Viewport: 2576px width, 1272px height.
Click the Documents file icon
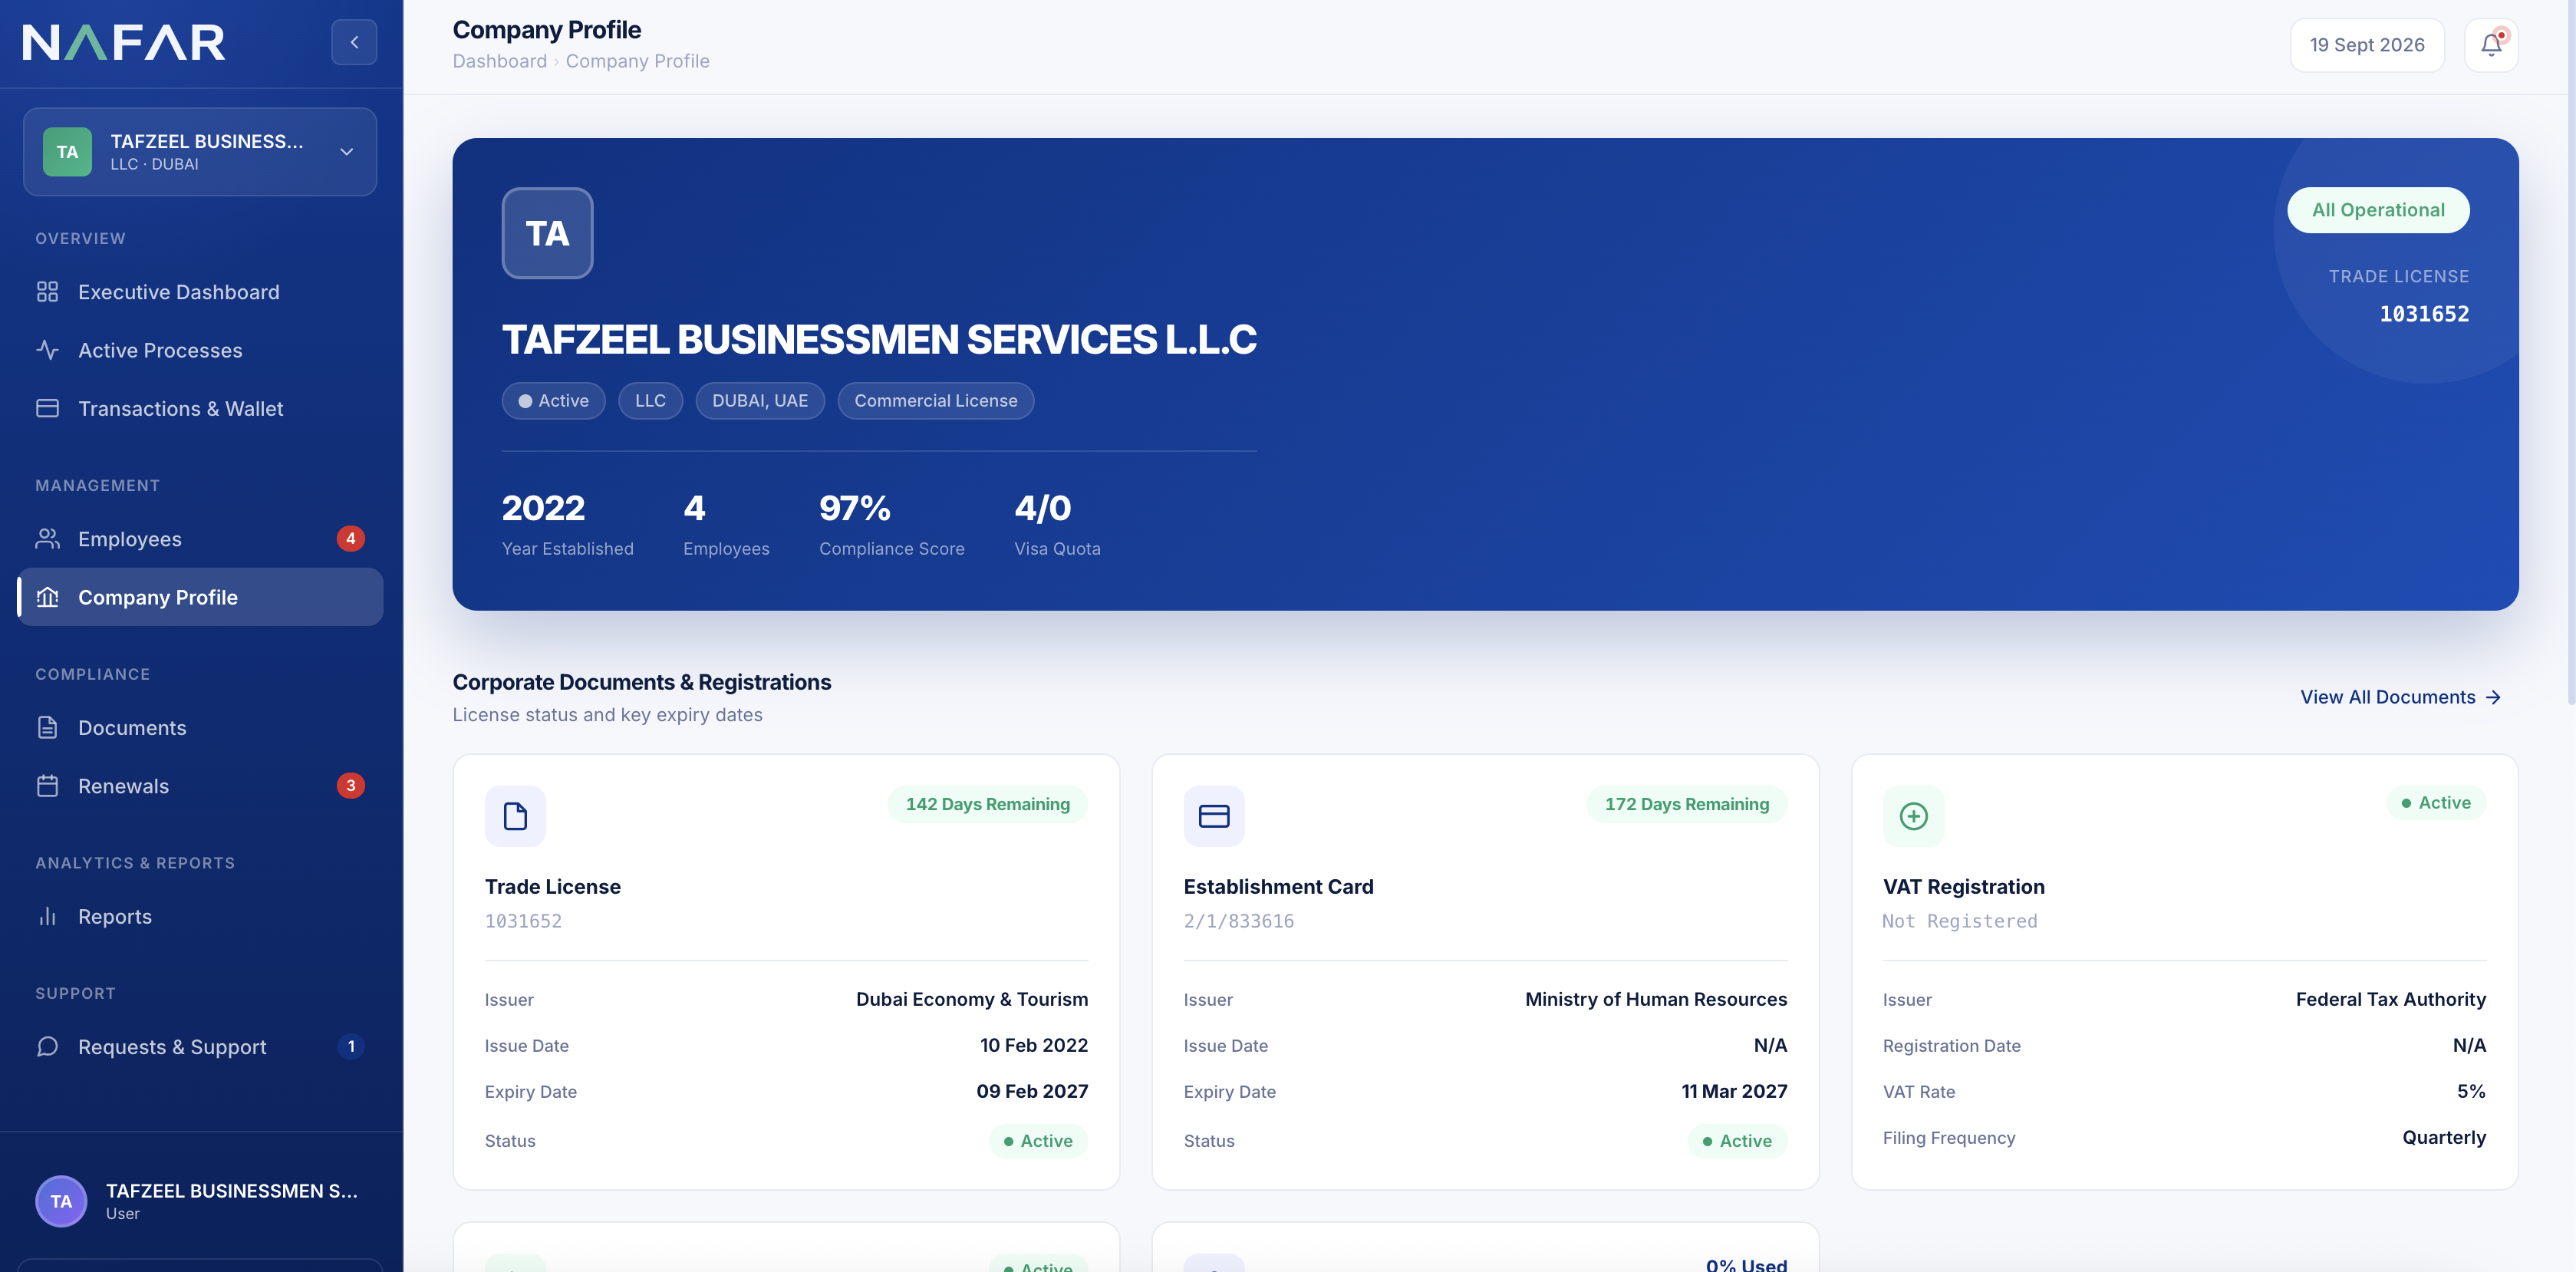(x=47, y=728)
